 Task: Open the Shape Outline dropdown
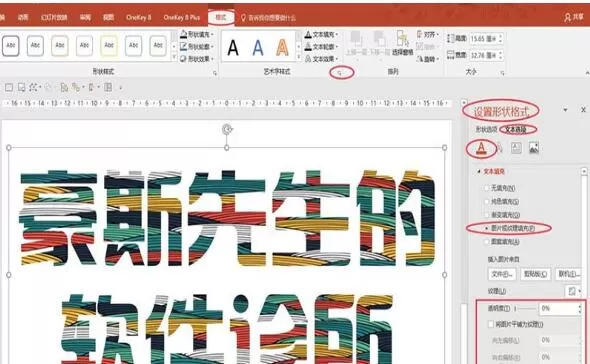[x=197, y=47]
